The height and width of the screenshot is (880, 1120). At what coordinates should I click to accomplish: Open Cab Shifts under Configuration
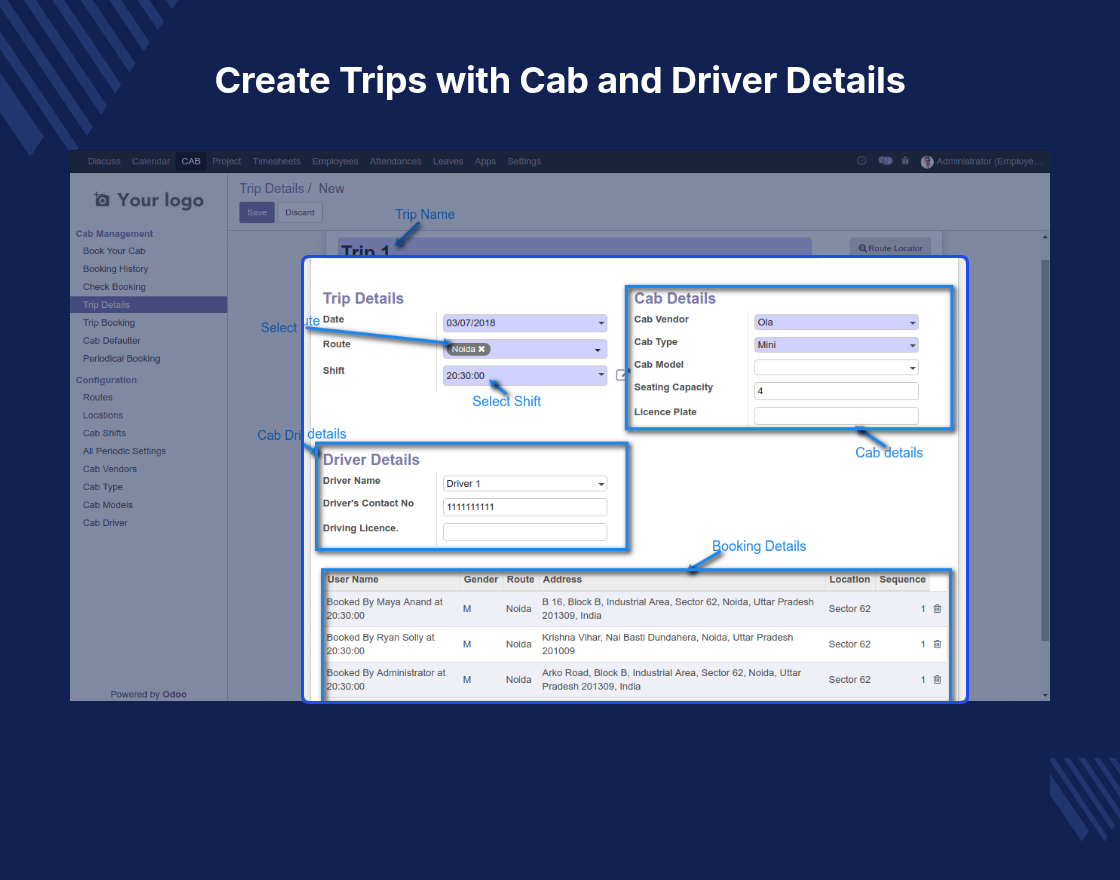tap(104, 433)
